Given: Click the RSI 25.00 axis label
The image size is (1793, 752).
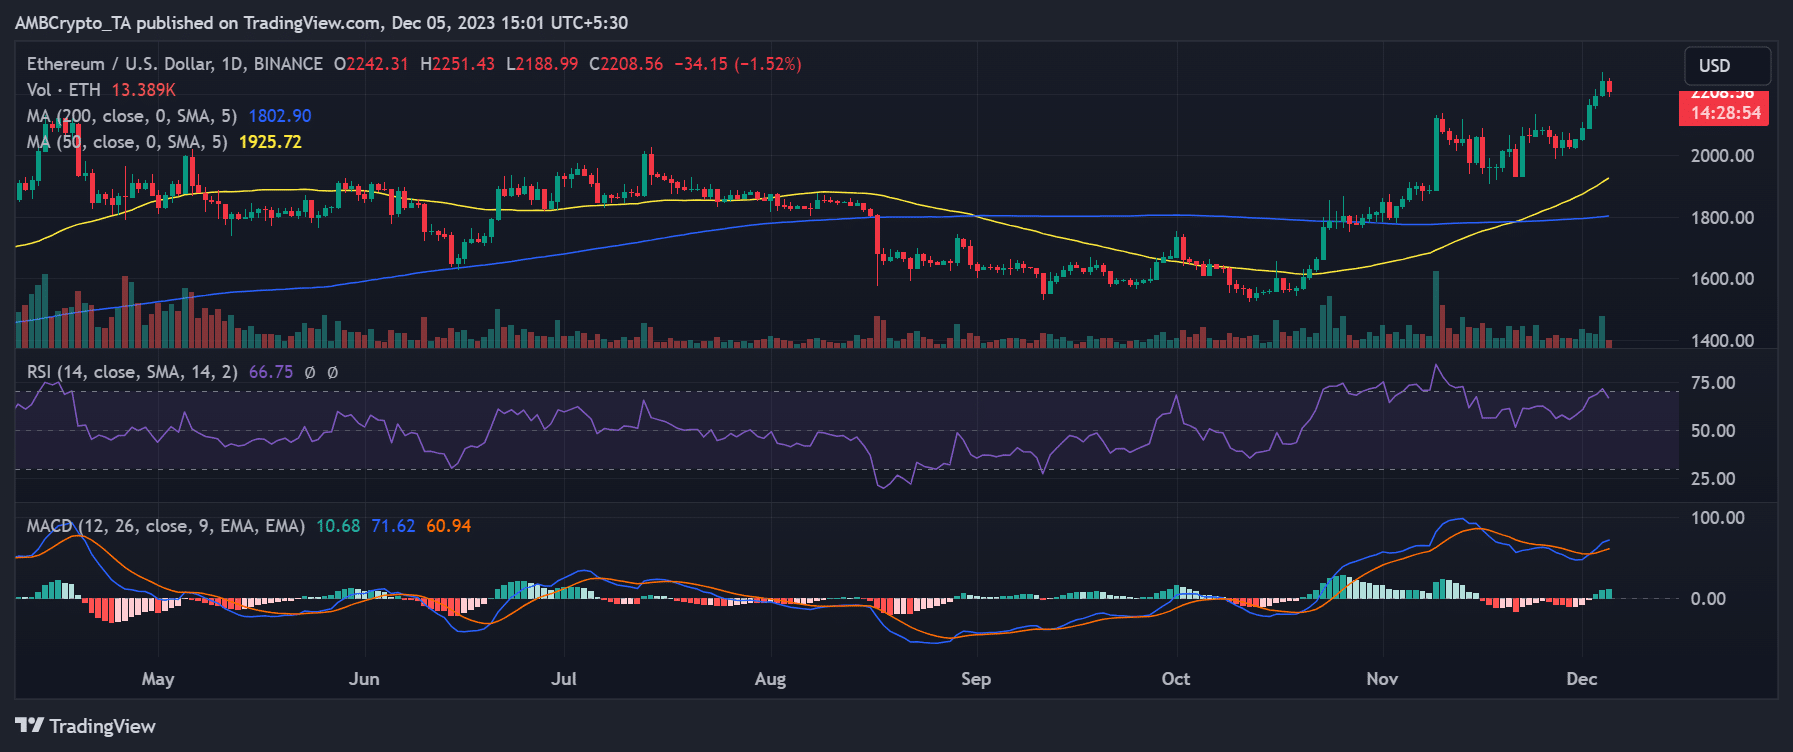Looking at the screenshot, I should pyautogui.click(x=1713, y=479).
